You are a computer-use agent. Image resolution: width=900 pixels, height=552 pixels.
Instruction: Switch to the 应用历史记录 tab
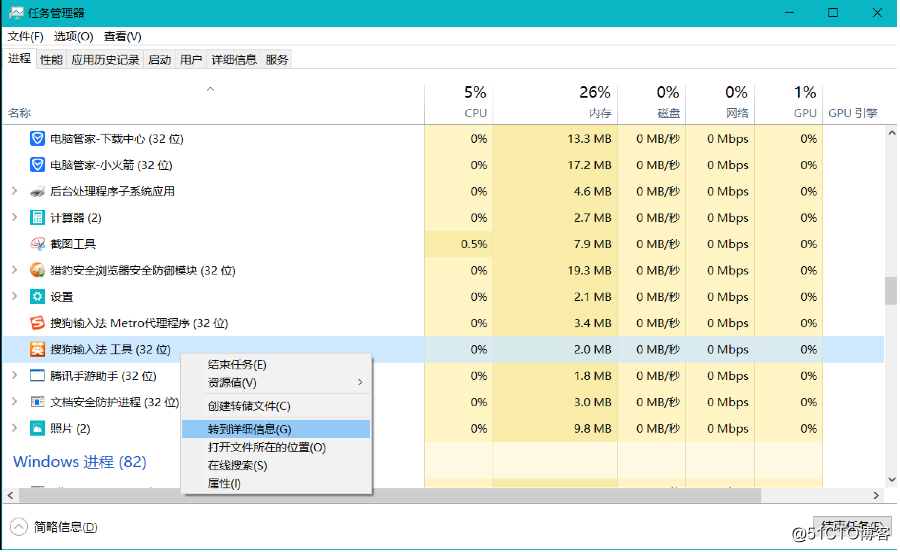[105, 60]
